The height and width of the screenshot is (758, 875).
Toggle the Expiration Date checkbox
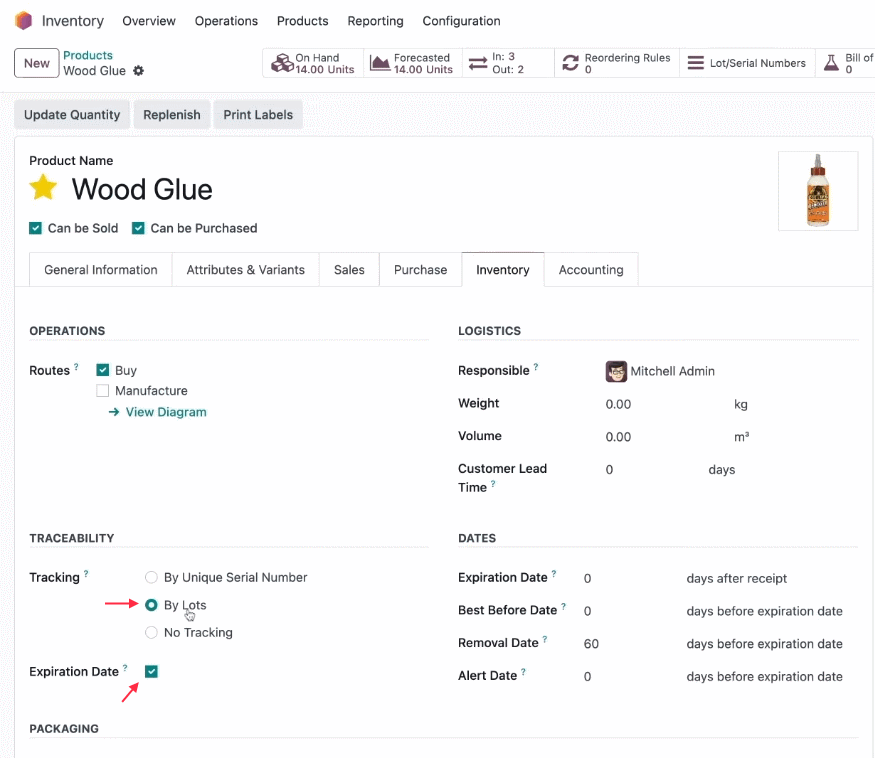(x=151, y=671)
